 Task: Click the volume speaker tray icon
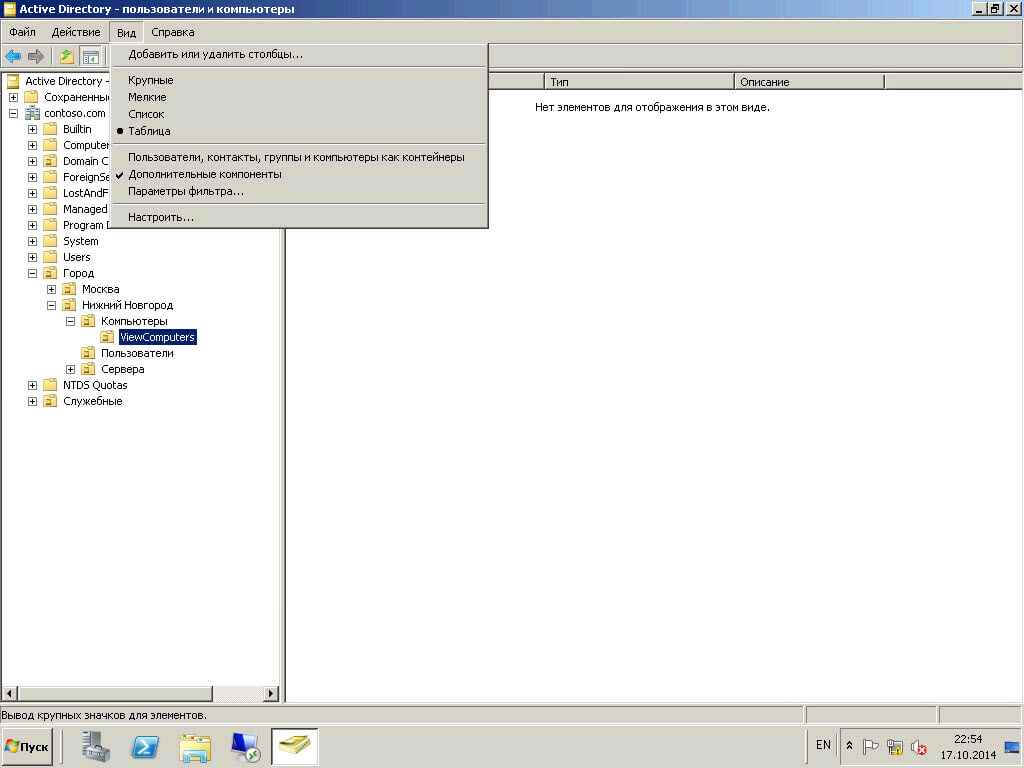point(919,746)
